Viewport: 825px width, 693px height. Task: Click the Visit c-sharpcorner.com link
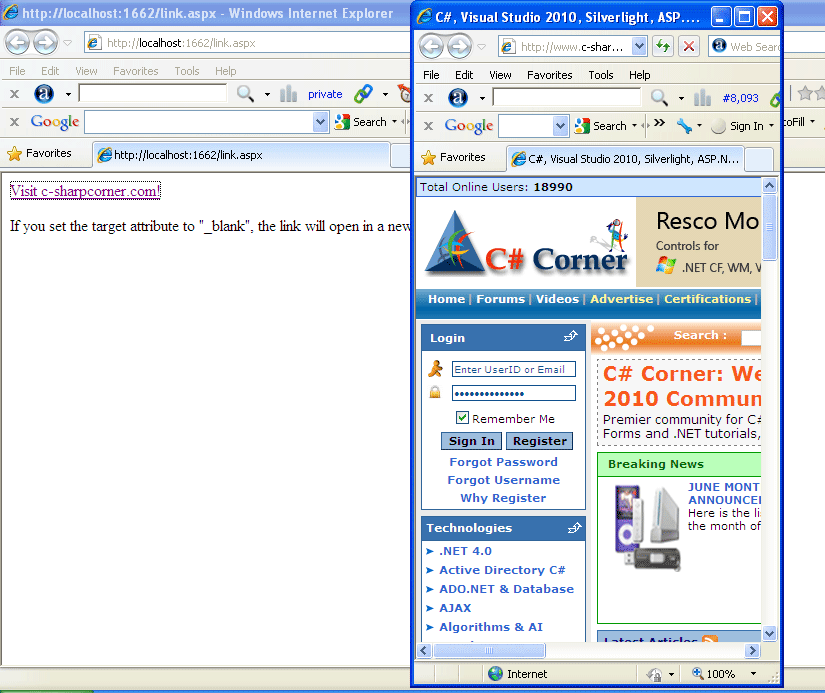click(x=85, y=190)
